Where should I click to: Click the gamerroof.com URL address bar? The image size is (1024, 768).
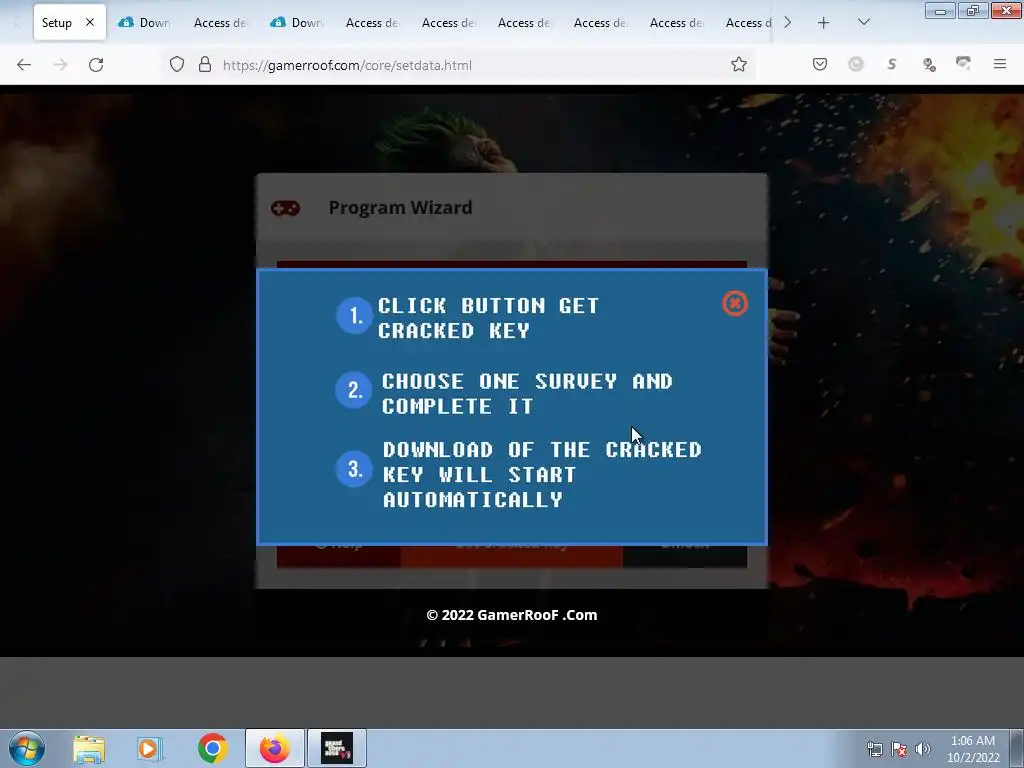coord(457,65)
